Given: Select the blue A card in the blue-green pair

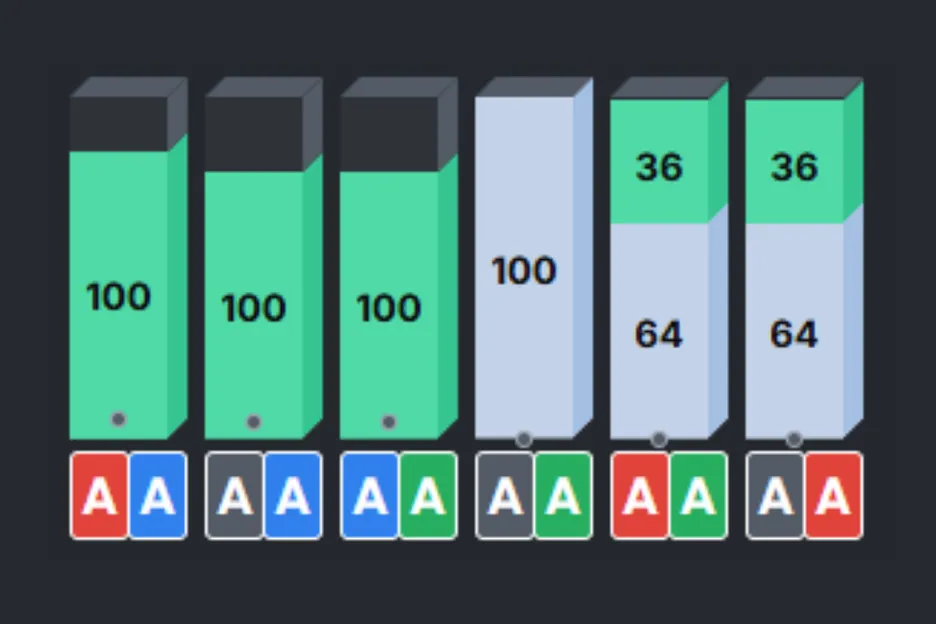Looking at the screenshot, I should point(370,496).
